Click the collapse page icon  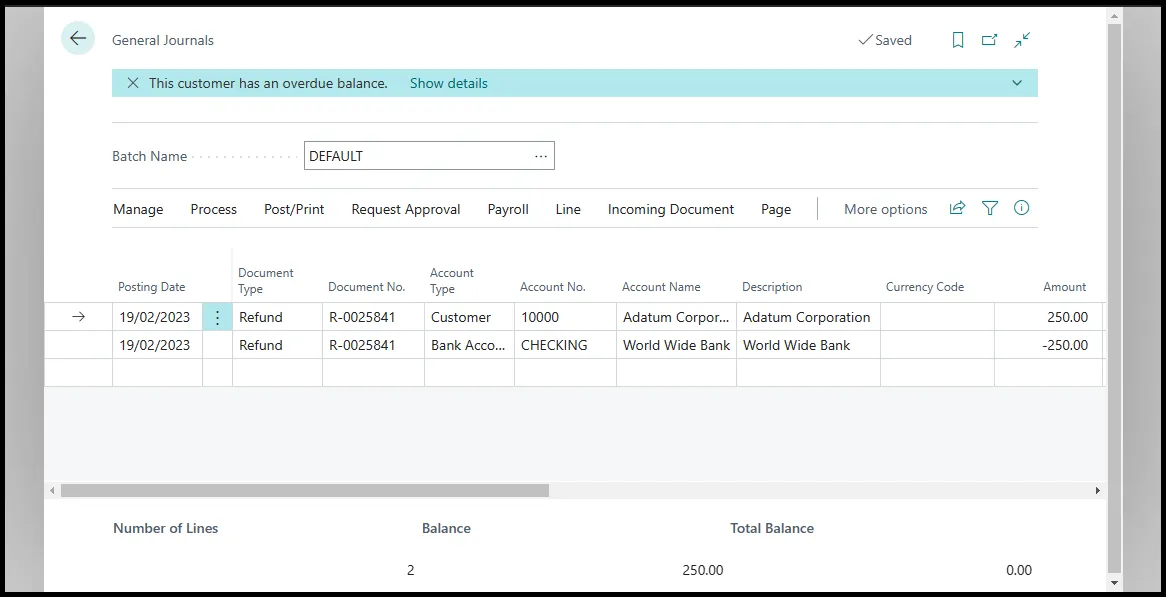(1022, 40)
